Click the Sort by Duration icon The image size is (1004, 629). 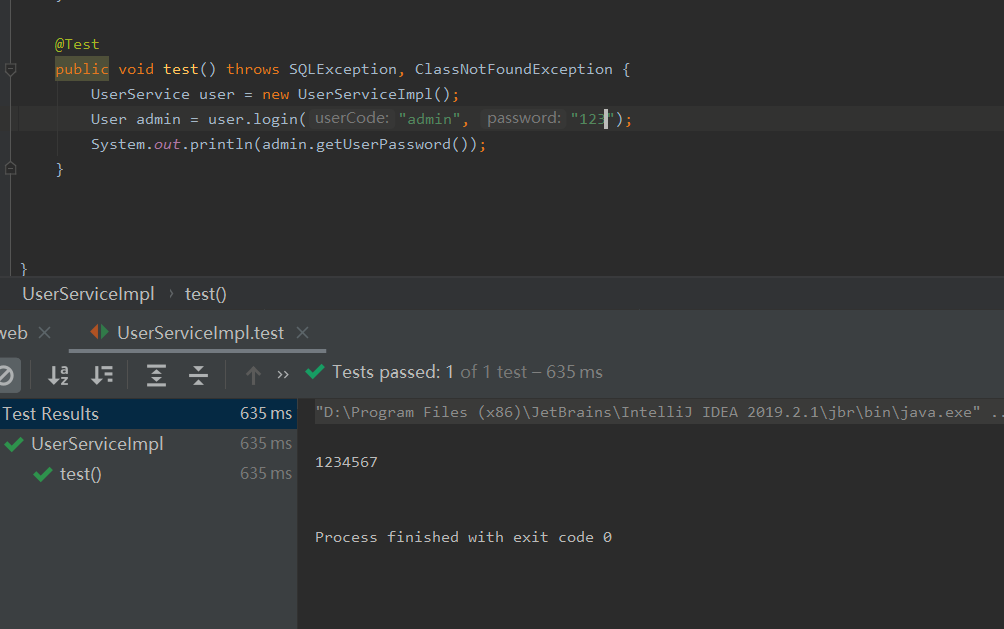[x=101, y=375]
